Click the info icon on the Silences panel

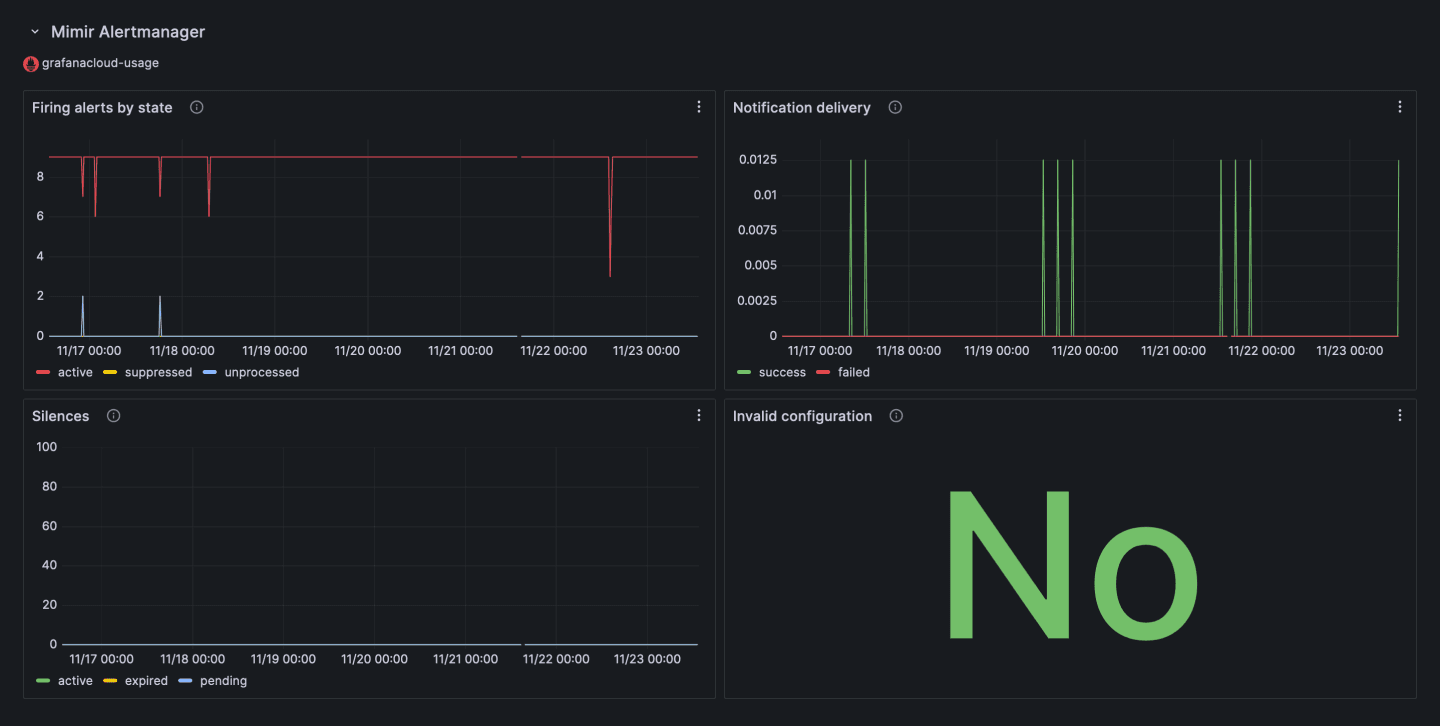tap(113, 415)
